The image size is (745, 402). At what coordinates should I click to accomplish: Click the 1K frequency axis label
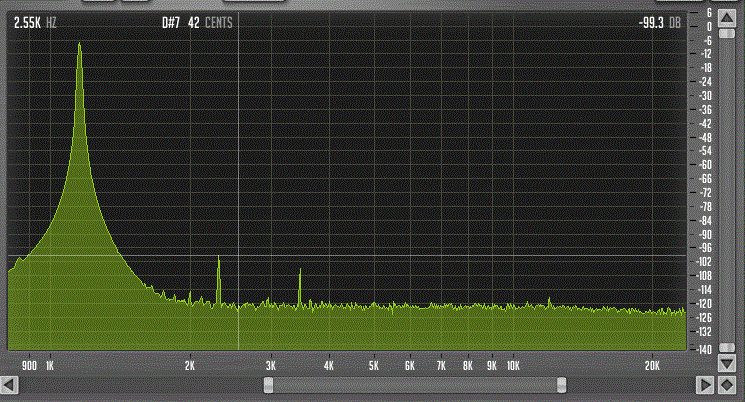pyautogui.click(x=50, y=365)
